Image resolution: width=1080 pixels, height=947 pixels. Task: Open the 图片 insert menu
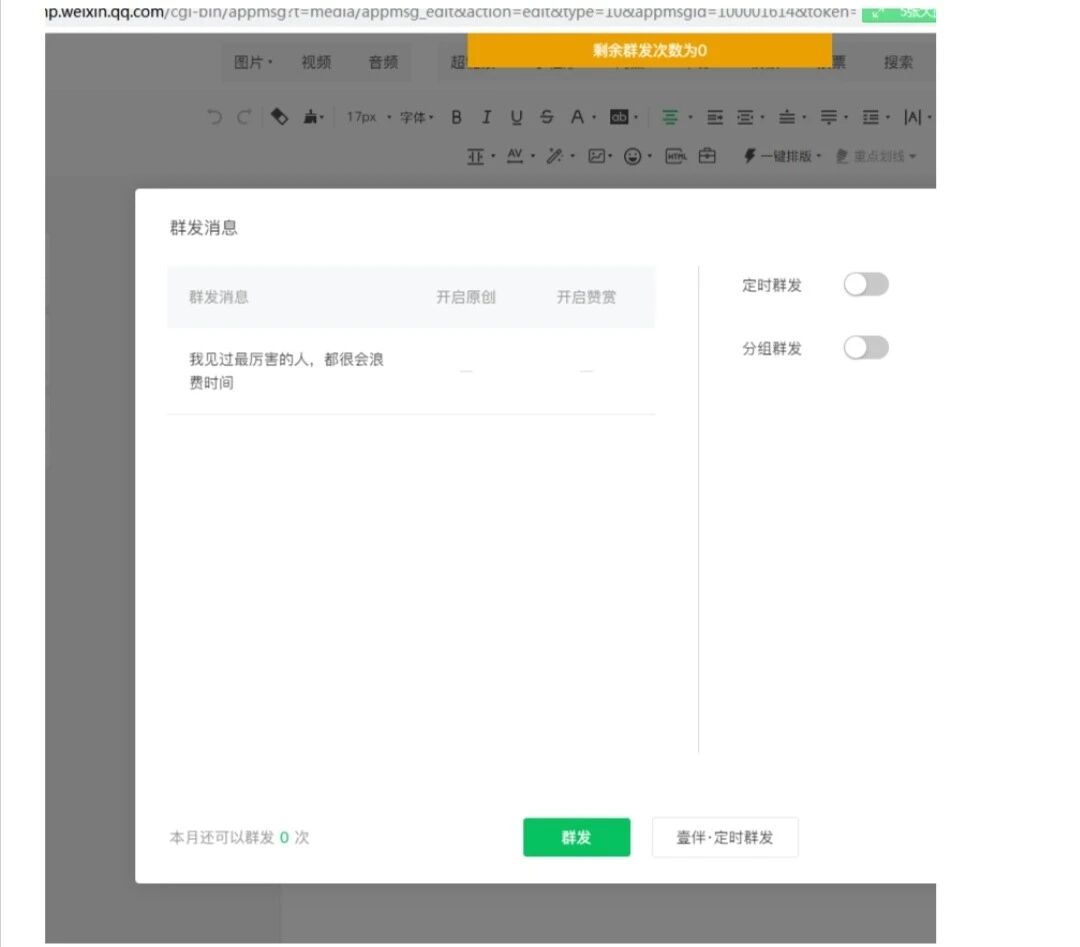[x=253, y=62]
